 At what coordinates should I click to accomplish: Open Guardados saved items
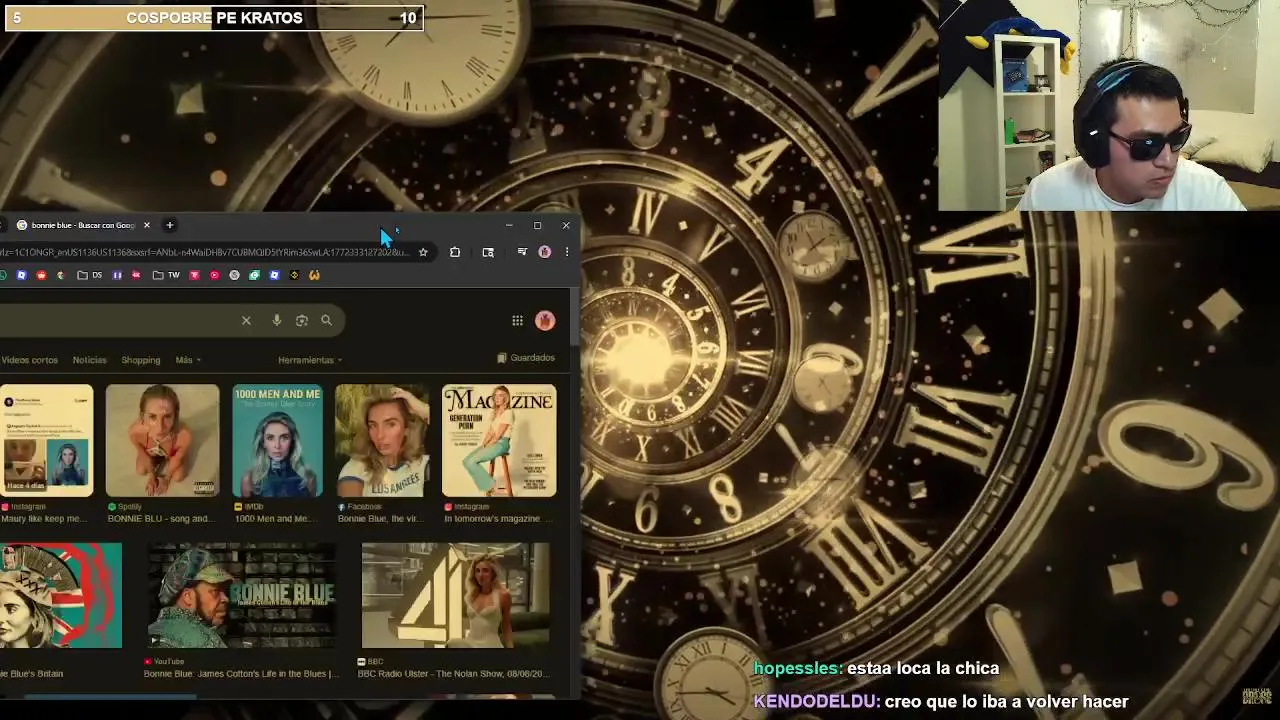click(x=526, y=358)
